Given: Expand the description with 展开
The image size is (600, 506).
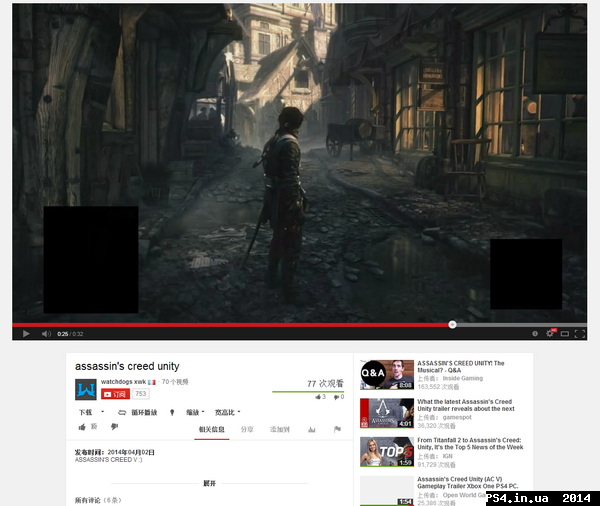Looking at the screenshot, I should 209,483.
